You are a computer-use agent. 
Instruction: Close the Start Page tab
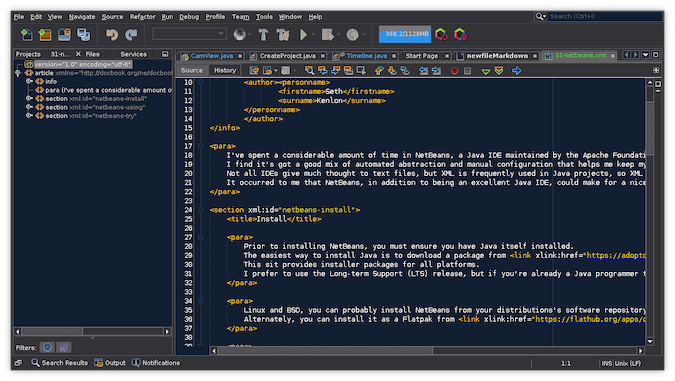point(447,56)
